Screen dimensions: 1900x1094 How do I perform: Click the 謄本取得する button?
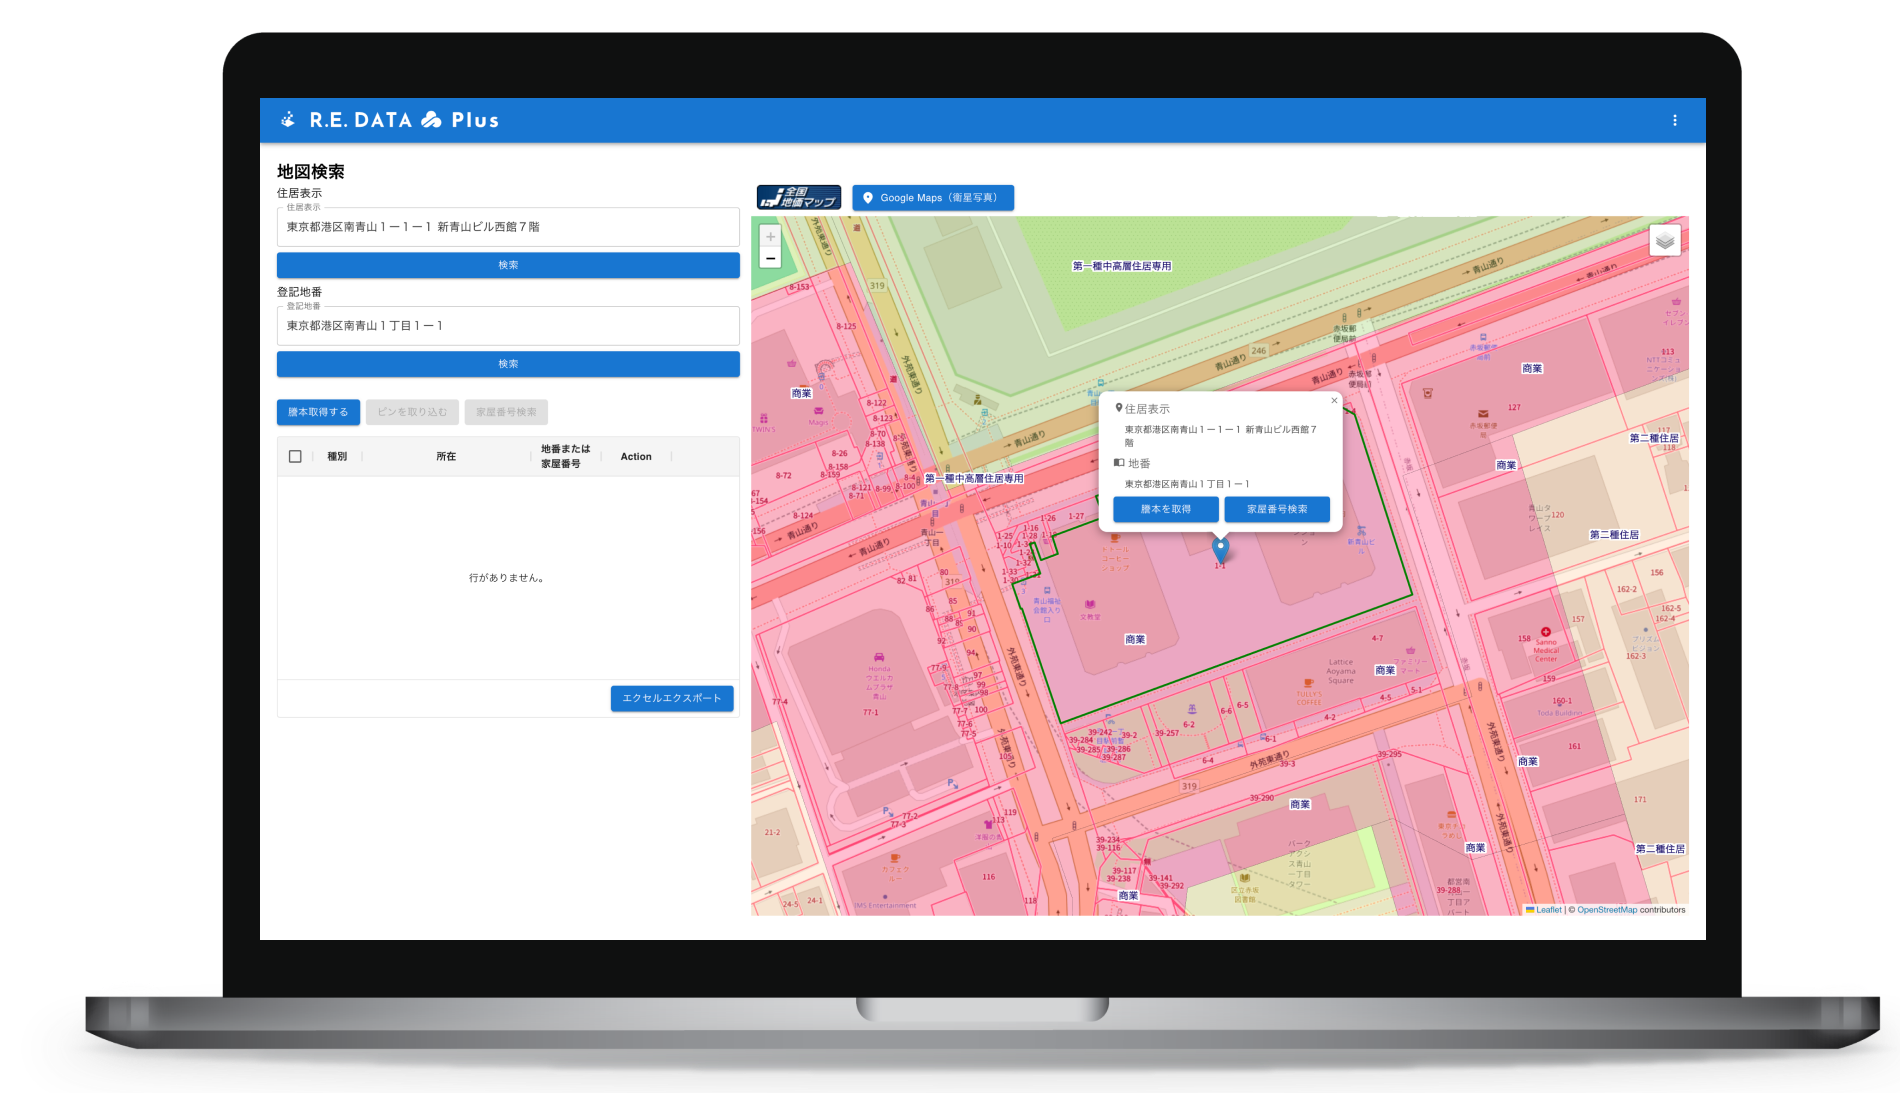(x=318, y=411)
